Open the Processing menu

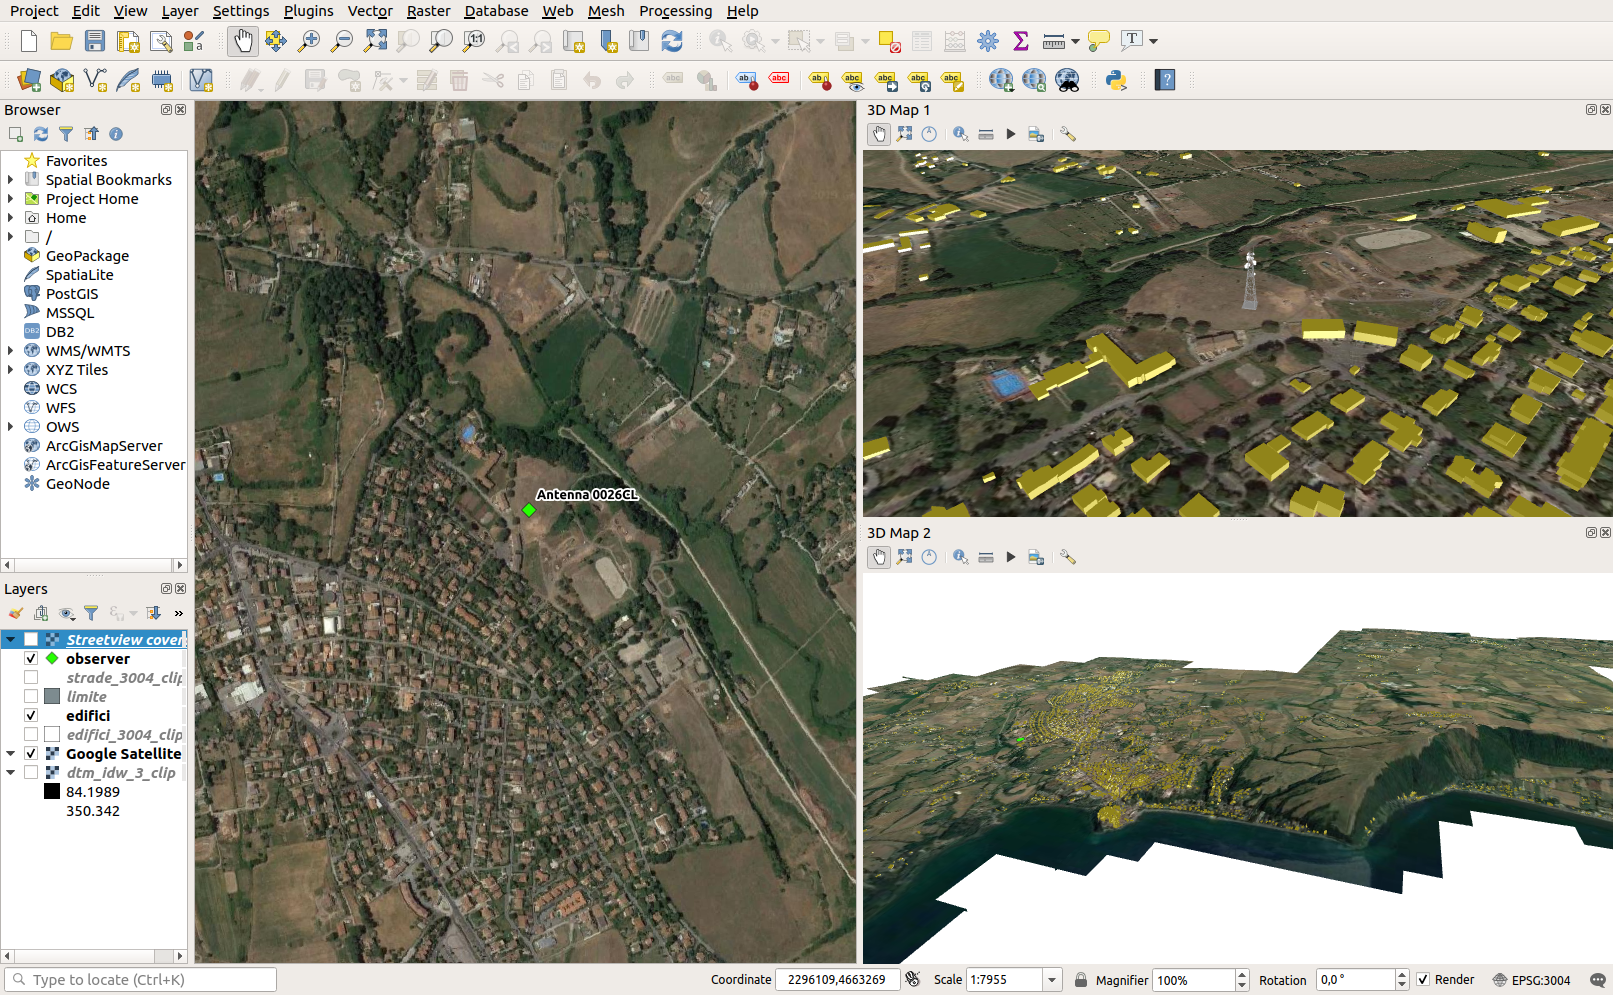point(675,11)
